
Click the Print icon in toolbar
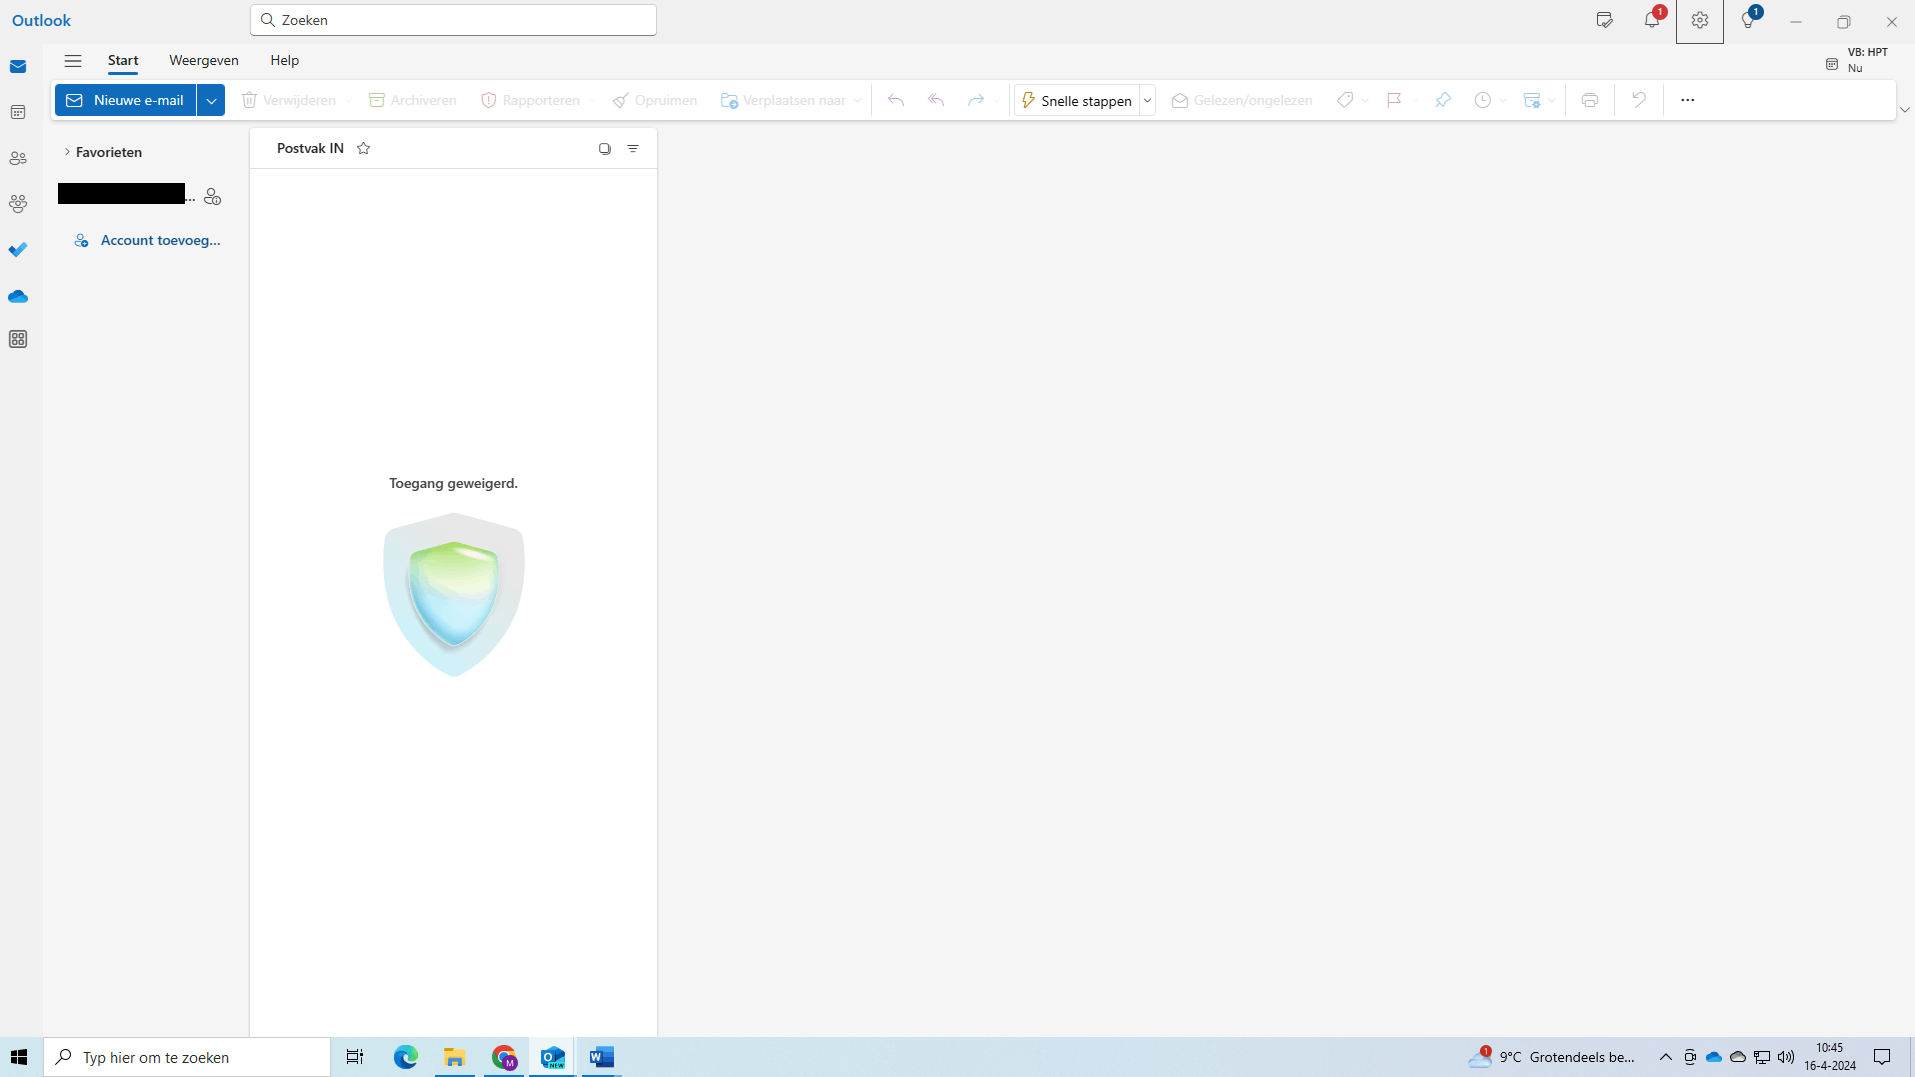coord(1590,100)
